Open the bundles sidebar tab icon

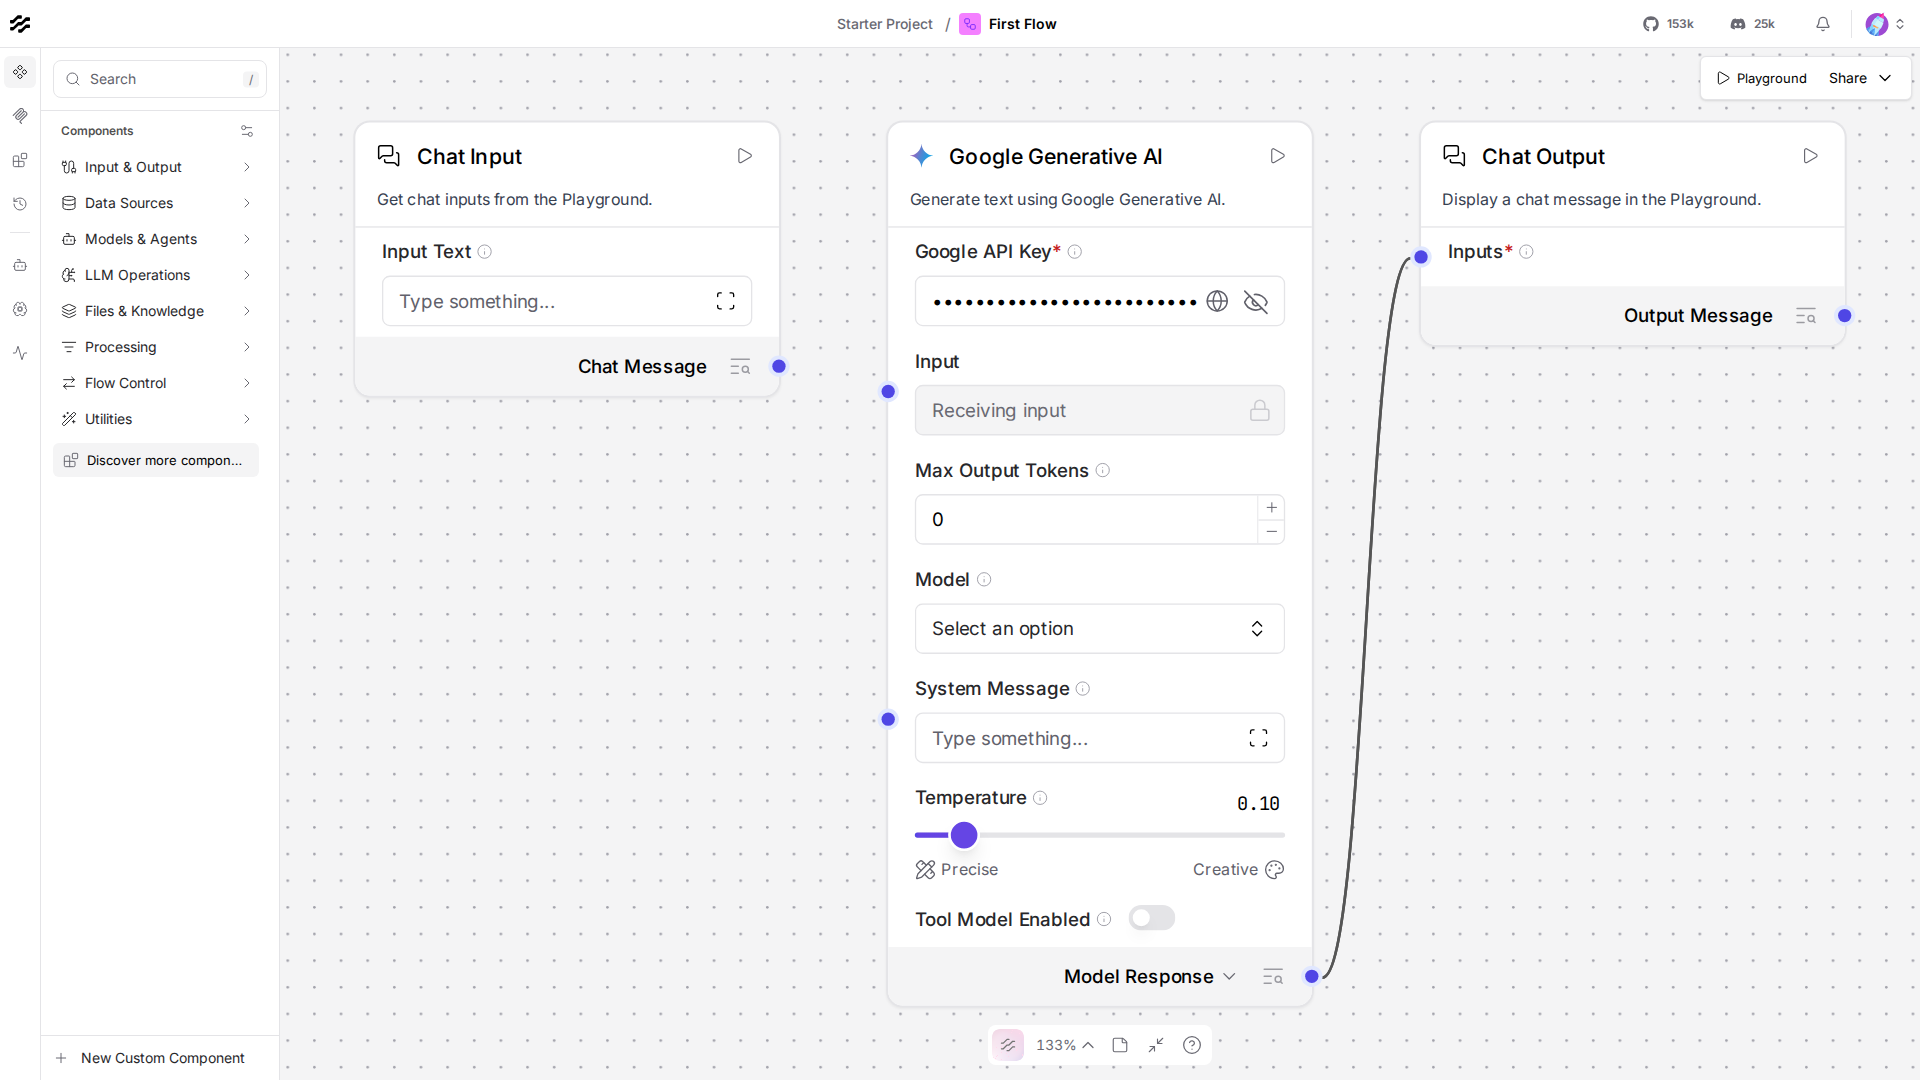[x=20, y=160]
